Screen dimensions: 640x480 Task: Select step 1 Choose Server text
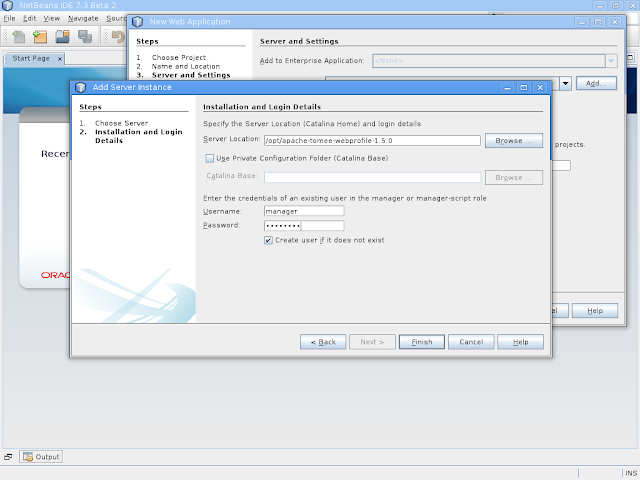click(121, 123)
